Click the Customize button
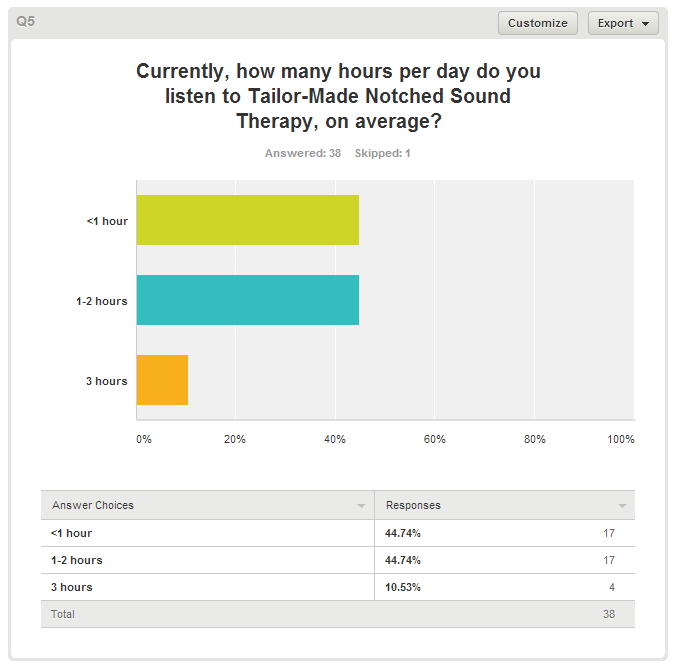Viewport: 678px width, 669px height. (537, 23)
